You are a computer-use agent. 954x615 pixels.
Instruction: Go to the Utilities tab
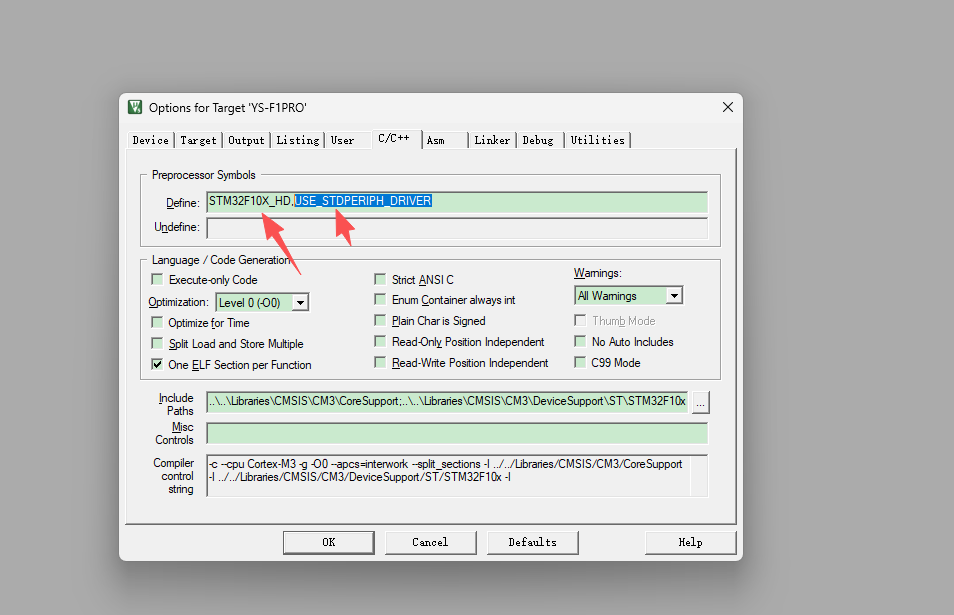point(597,141)
